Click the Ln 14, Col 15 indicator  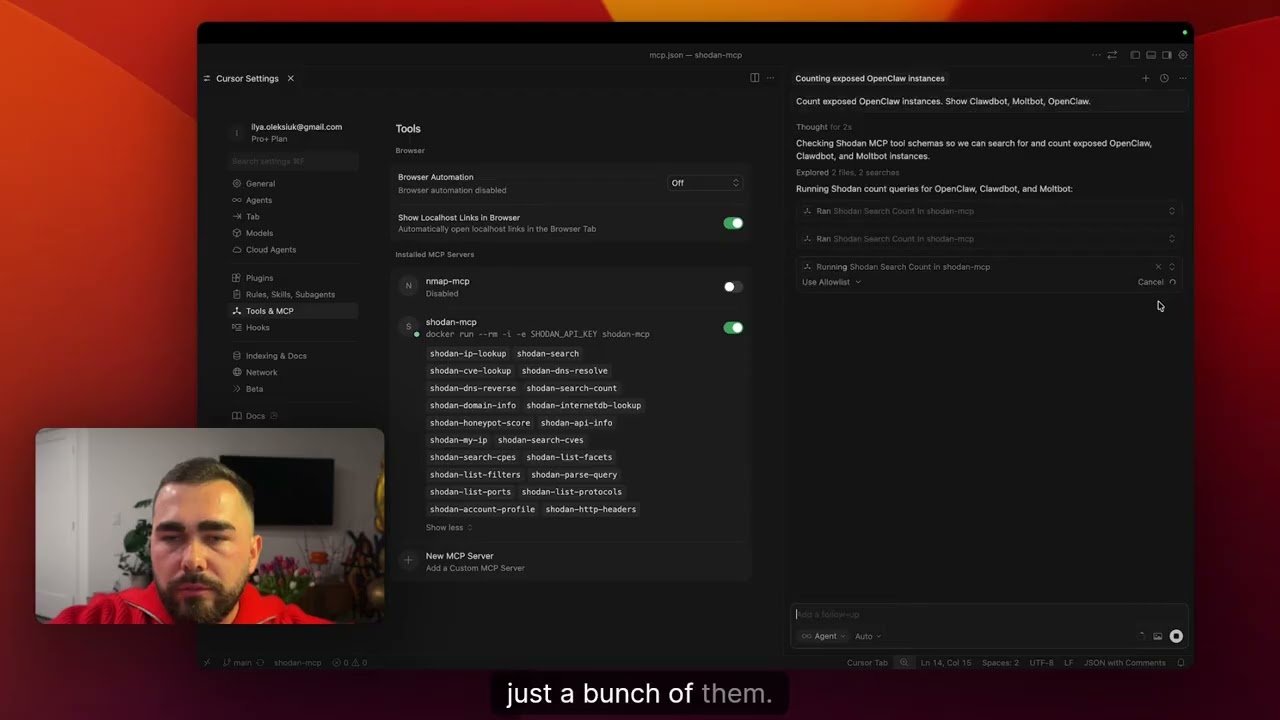tap(946, 663)
